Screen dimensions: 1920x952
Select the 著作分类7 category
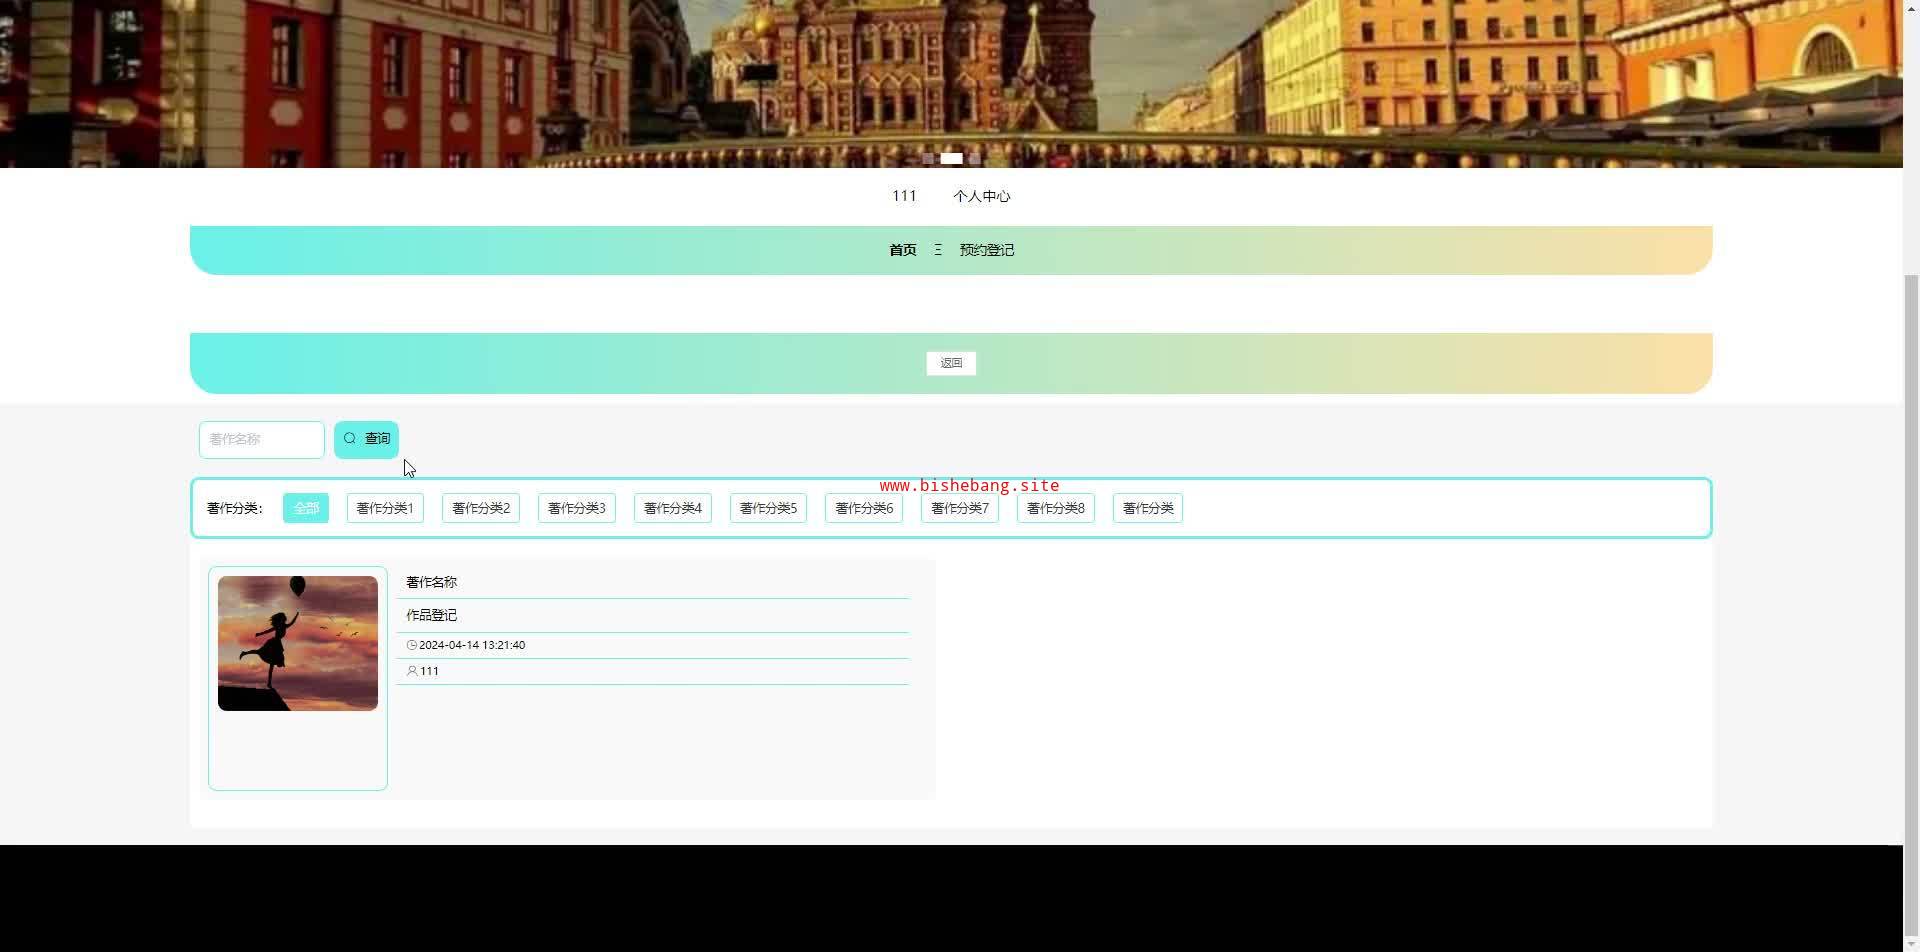click(x=960, y=508)
